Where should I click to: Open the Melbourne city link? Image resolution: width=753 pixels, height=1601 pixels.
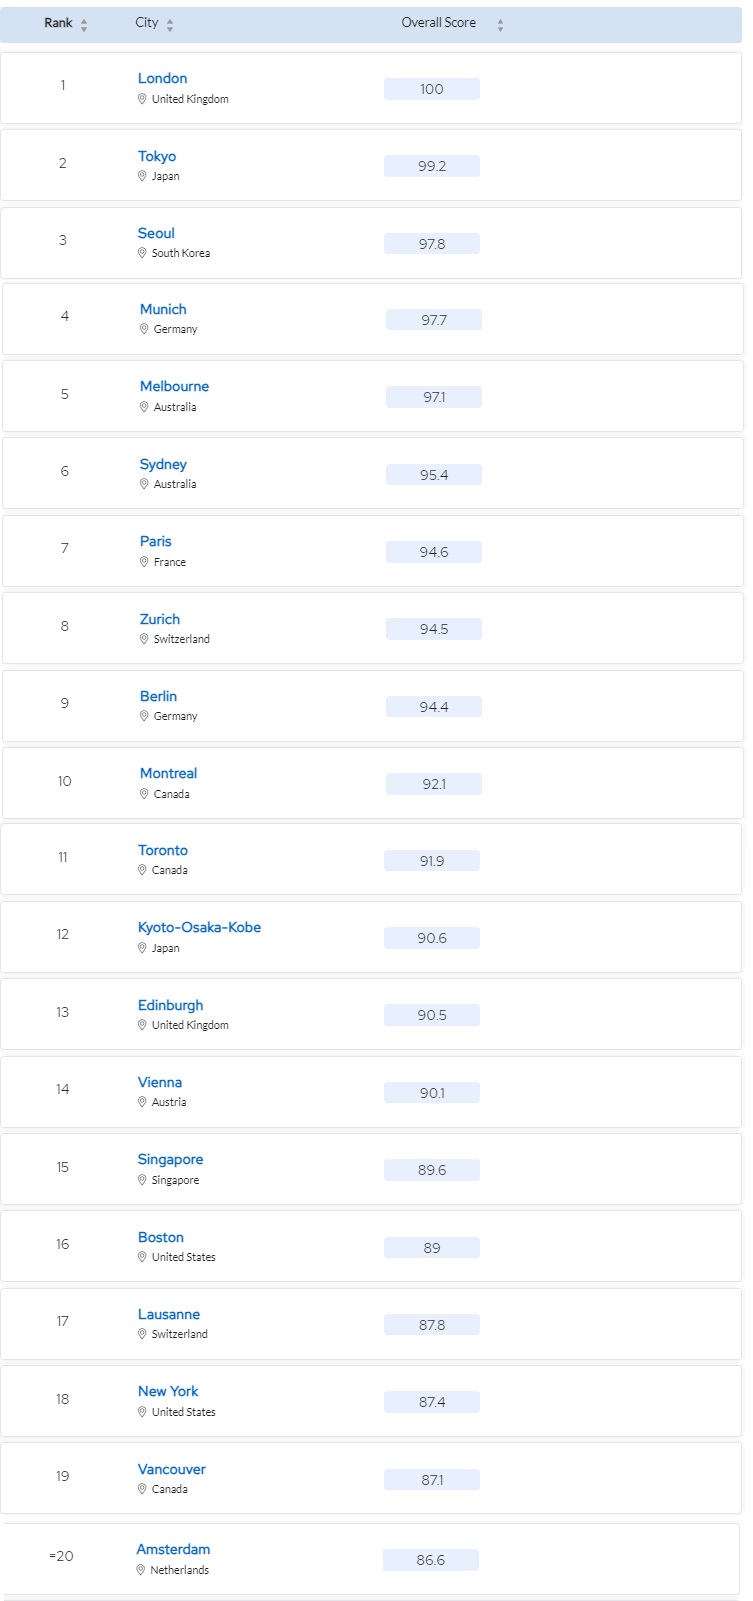pos(174,386)
